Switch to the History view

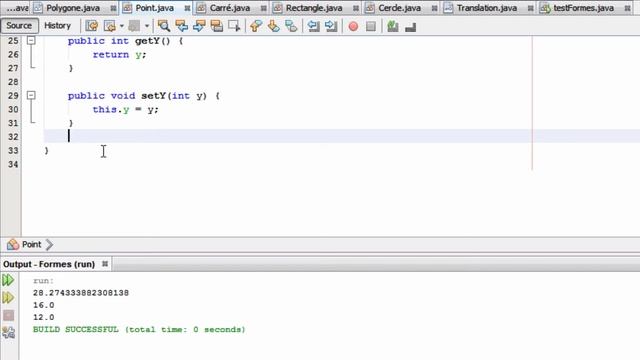(57, 25)
